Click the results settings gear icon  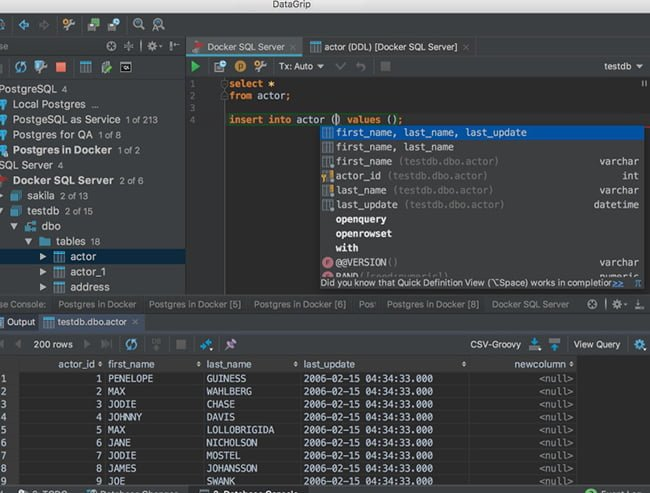click(640, 344)
